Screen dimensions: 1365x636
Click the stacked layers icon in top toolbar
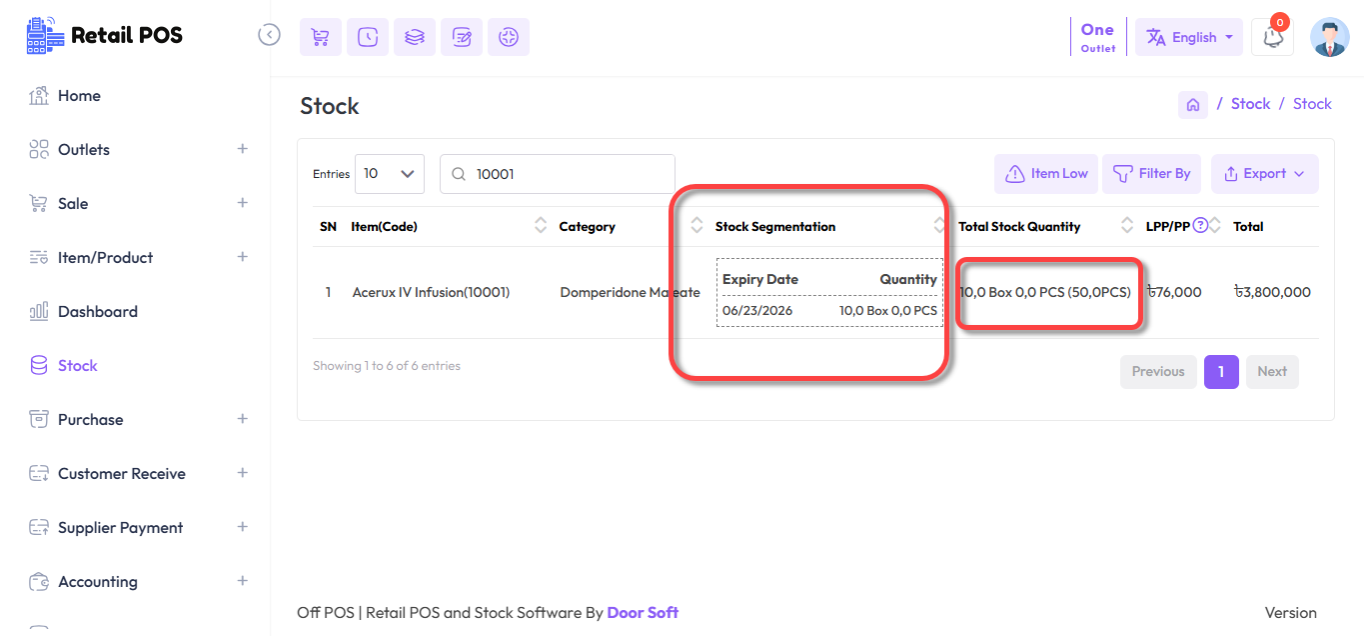[414, 37]
